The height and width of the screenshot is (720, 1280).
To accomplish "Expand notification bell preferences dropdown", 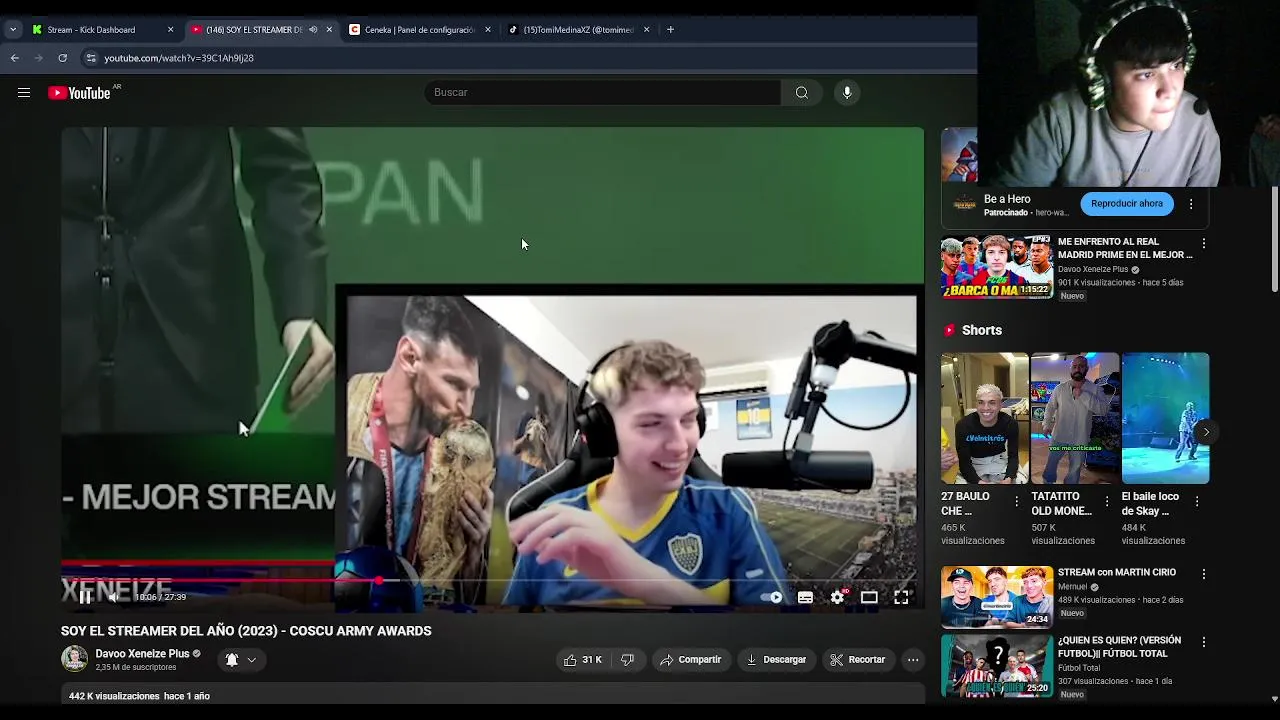I will [252, 660].
